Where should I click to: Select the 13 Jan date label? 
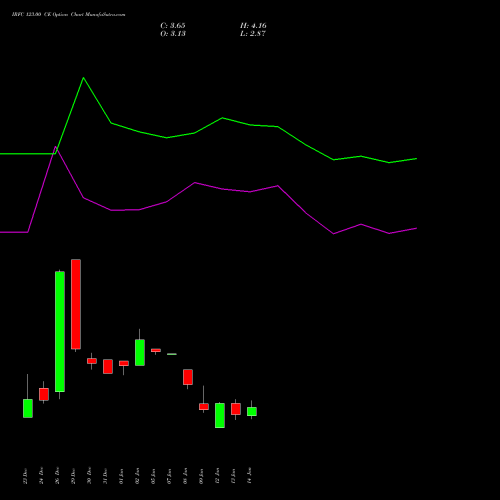pos(233,476)
